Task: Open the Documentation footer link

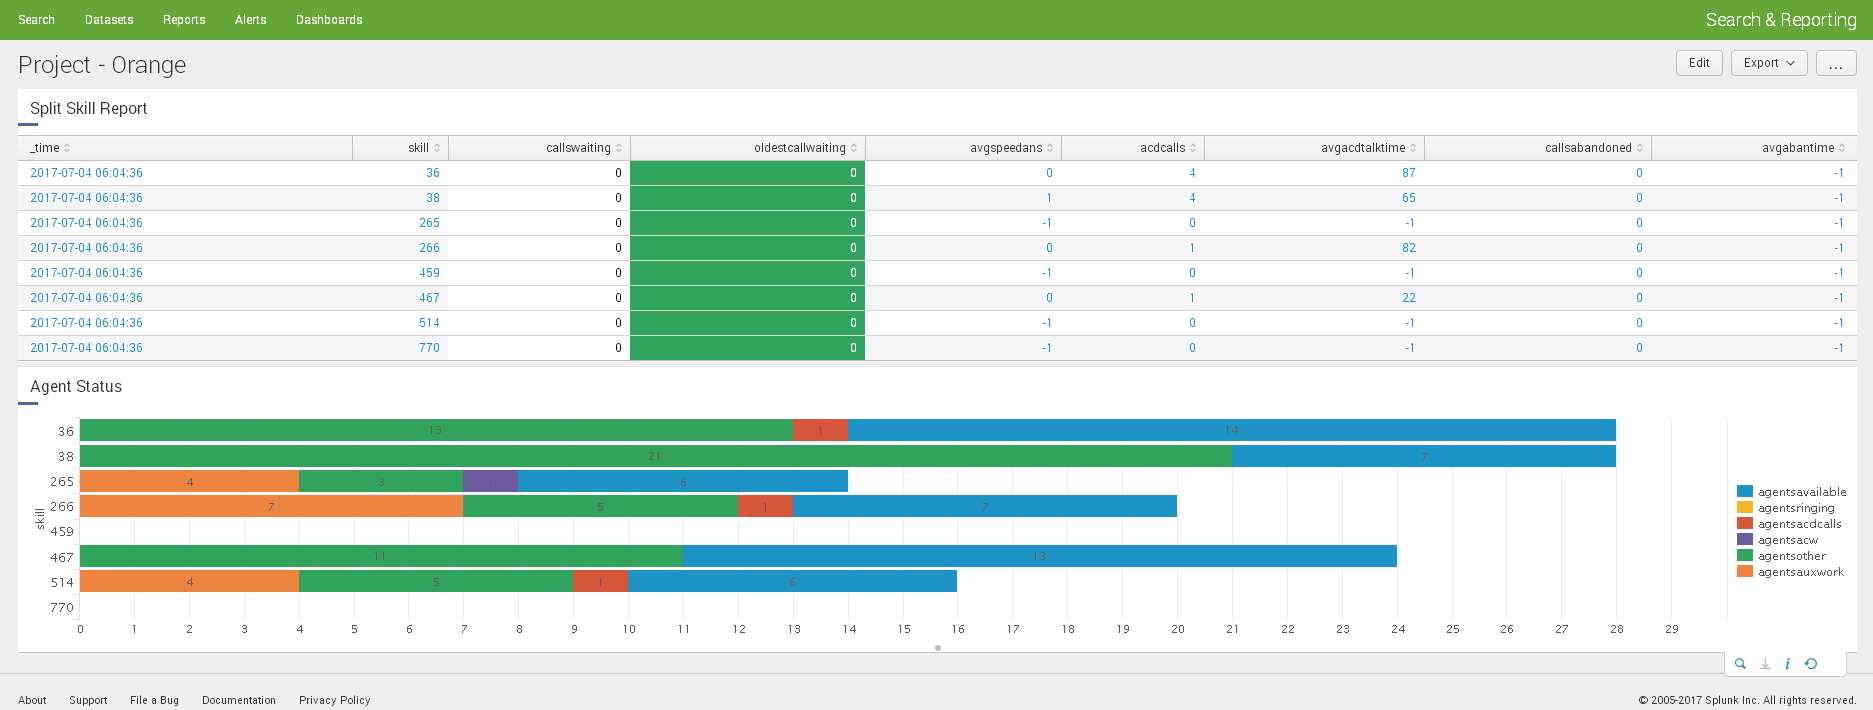Action: (239, 700)
